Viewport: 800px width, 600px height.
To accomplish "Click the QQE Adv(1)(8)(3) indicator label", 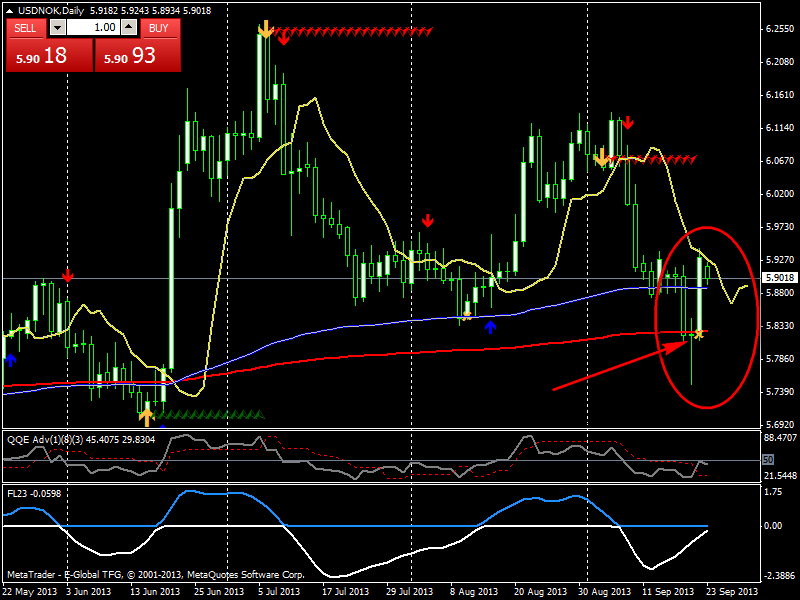I will tap(45, 440).
